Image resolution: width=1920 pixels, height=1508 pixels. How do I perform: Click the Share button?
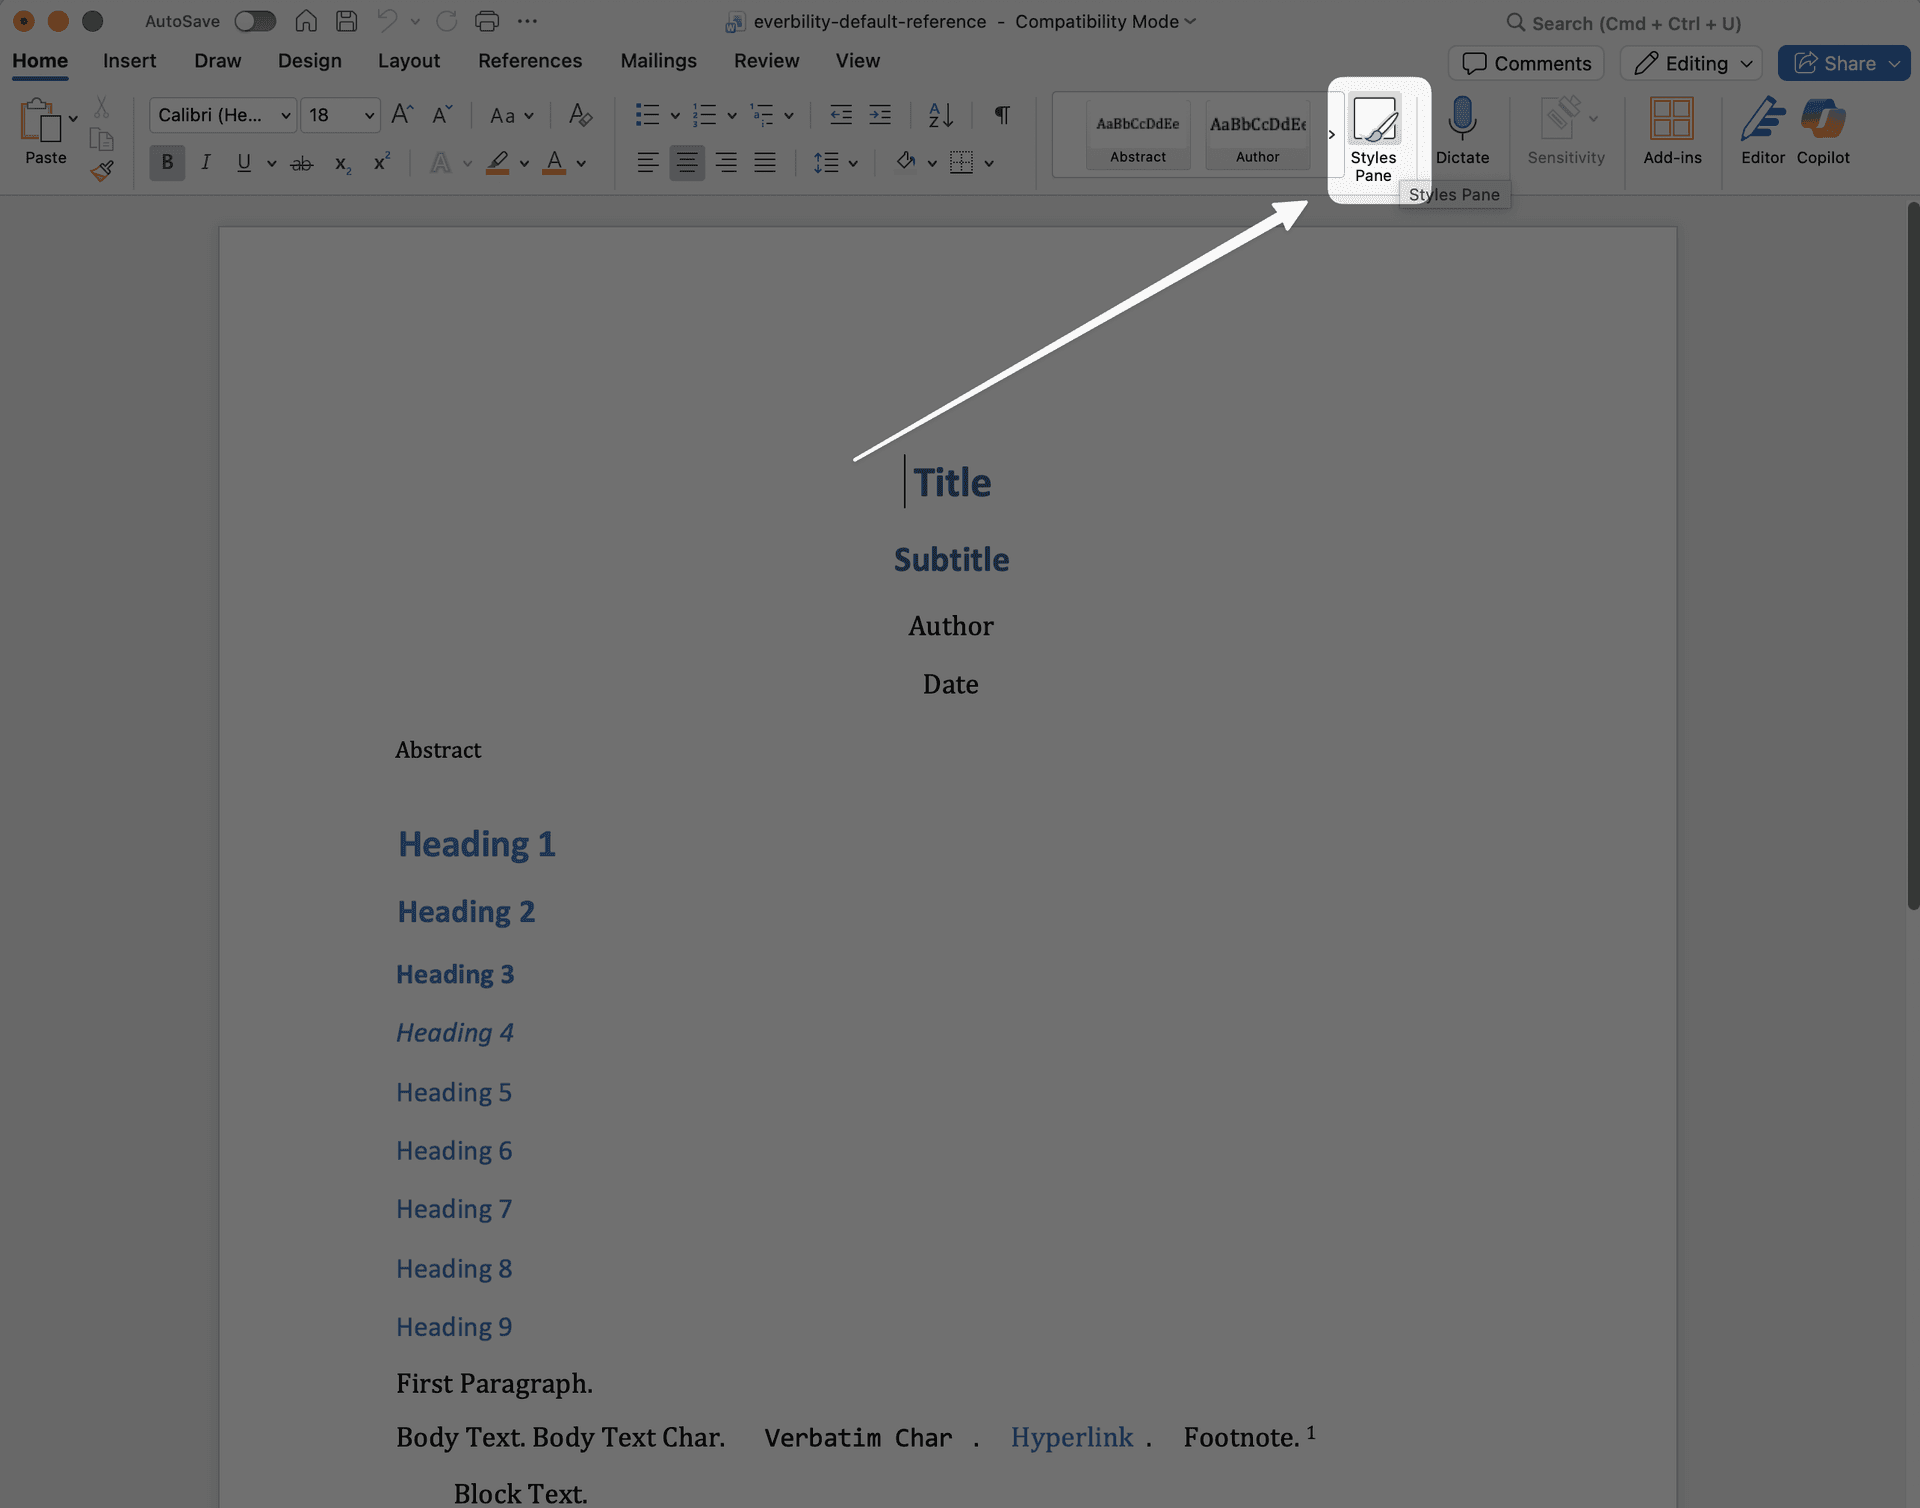1844,63
